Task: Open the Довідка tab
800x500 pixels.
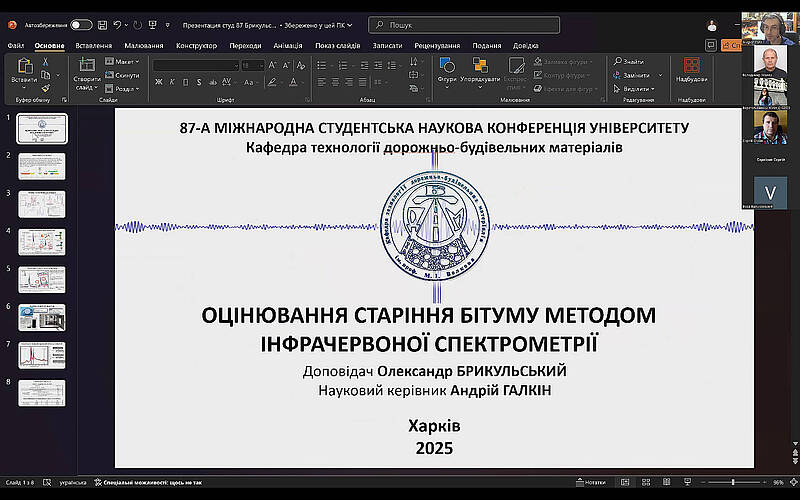Action: pos(526,45)
